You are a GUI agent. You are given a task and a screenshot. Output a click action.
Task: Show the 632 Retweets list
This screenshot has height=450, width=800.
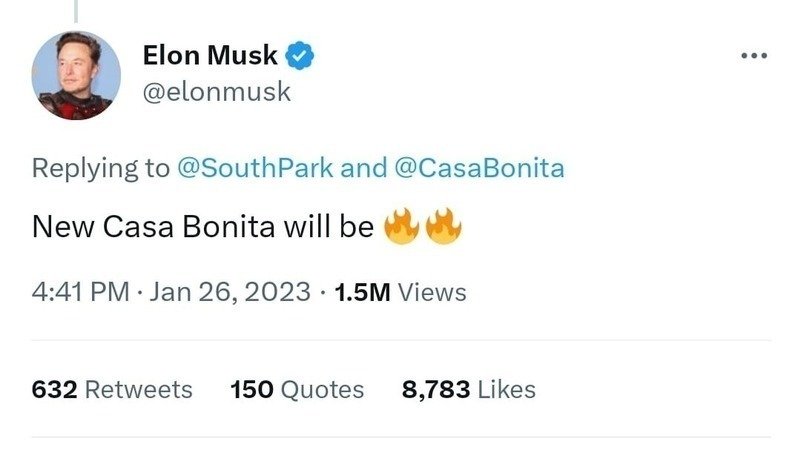[112, 389]
